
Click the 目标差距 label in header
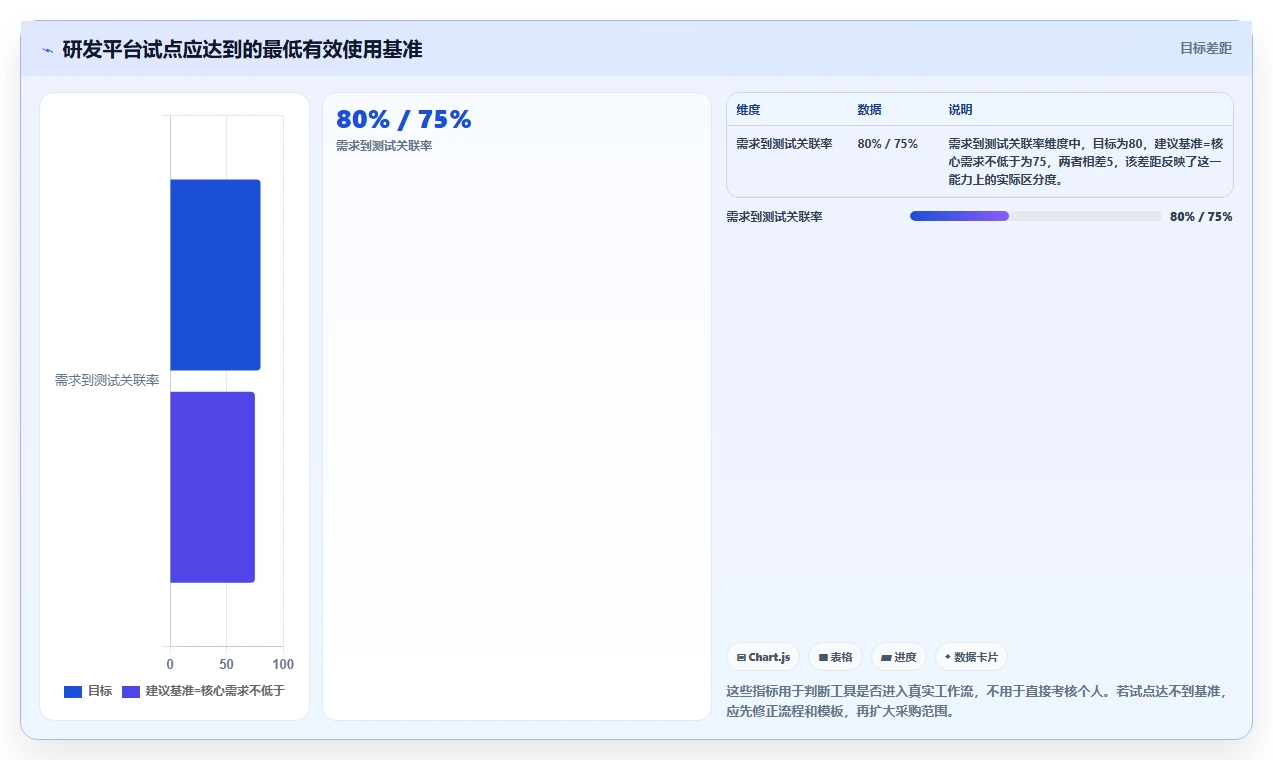1205,48
